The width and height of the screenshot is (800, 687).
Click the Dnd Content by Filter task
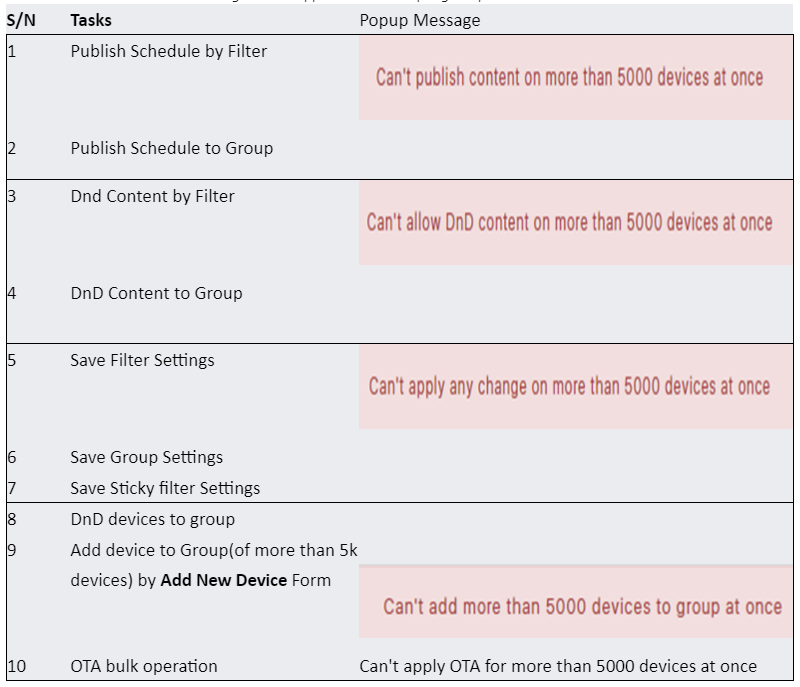[152, 196]
